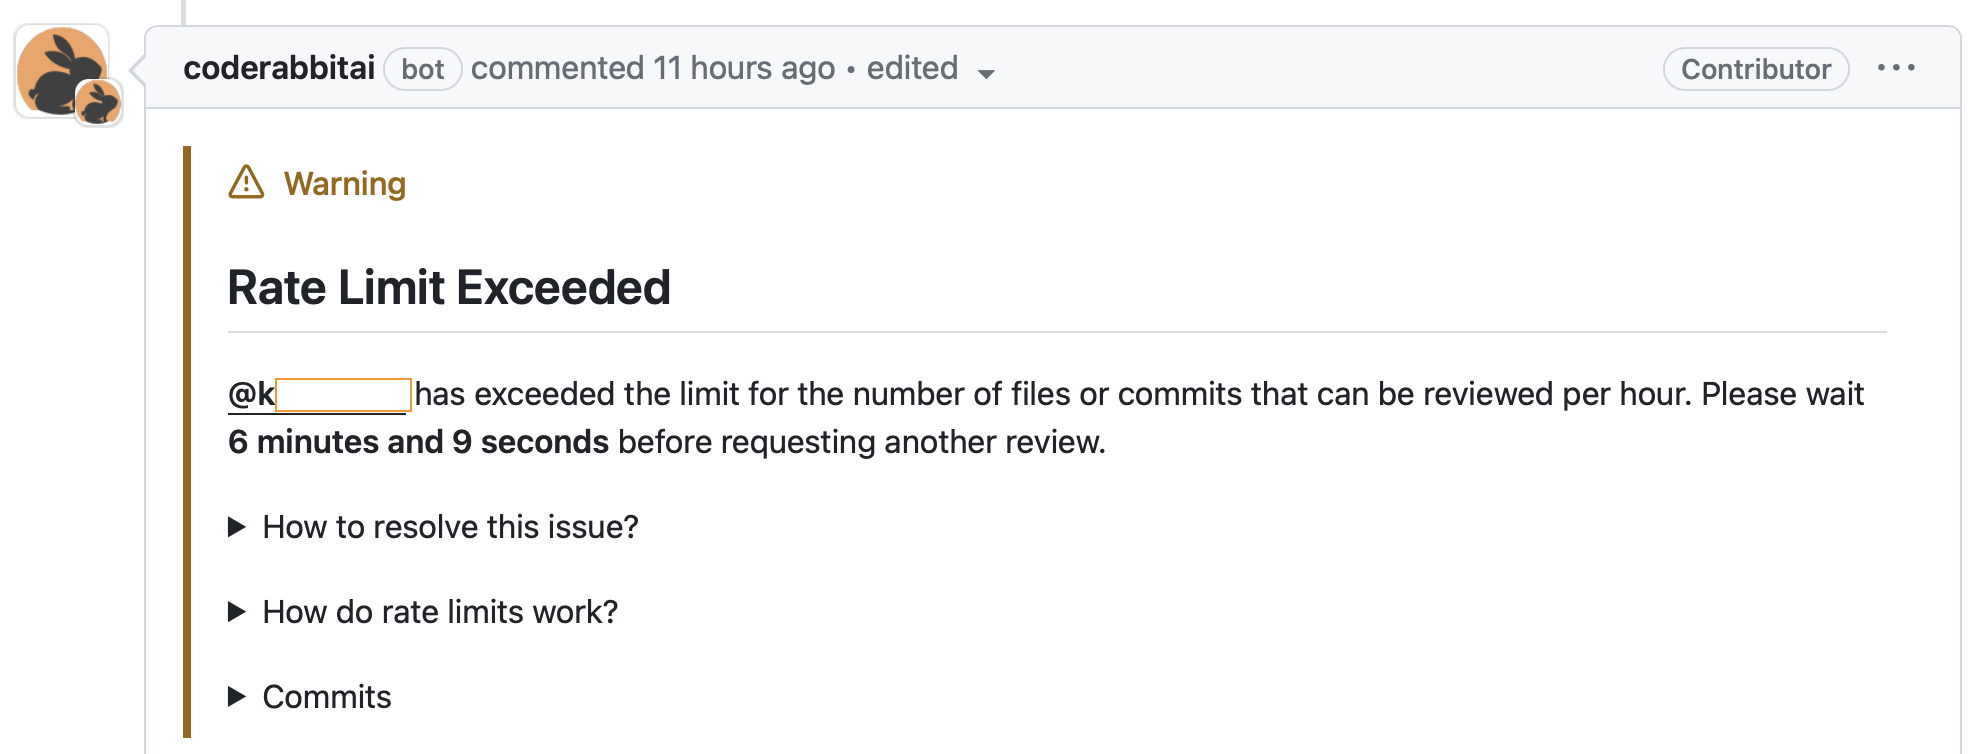Viewport: 1980px width, 754px height.
Task: Expand the Commits disclosure triangle
Action: tap(237, 696)
